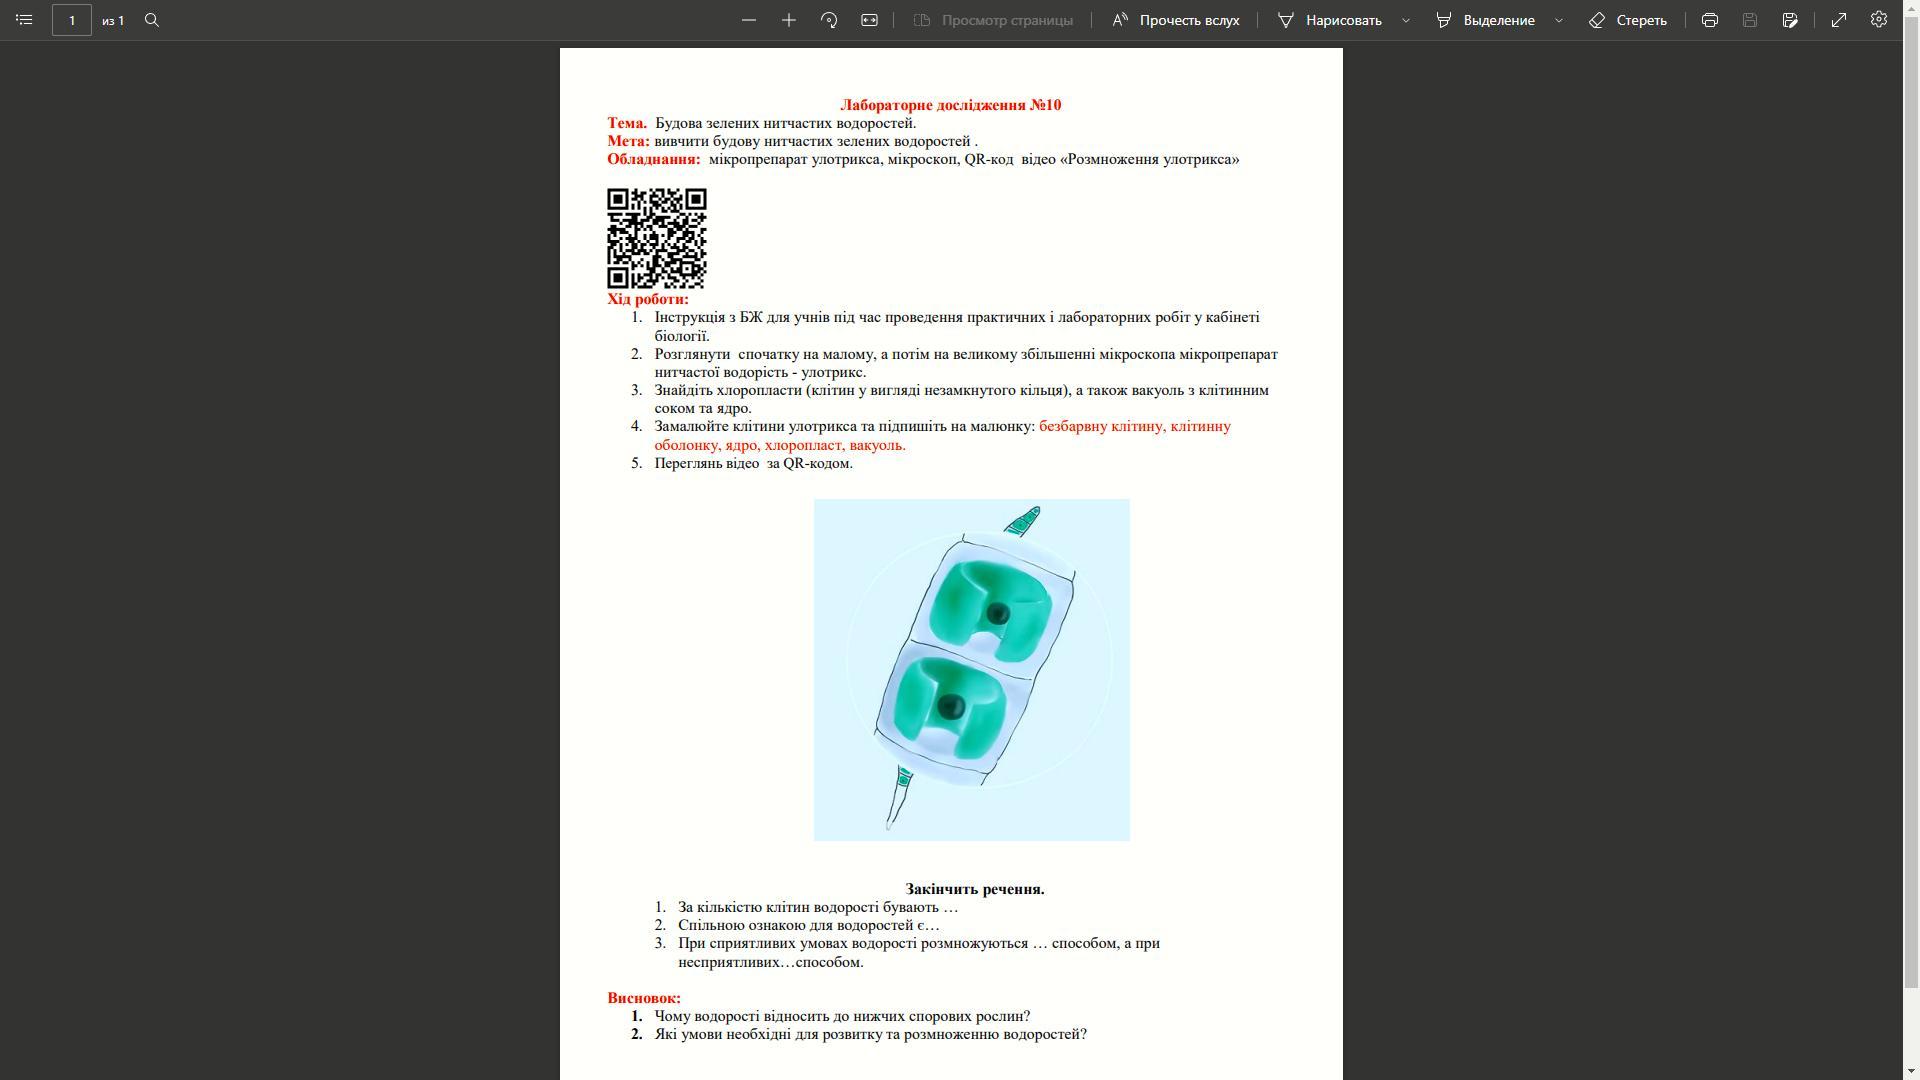Open PDF settings gear icon
1920x1080 pixels.
tap(1879, 20)
